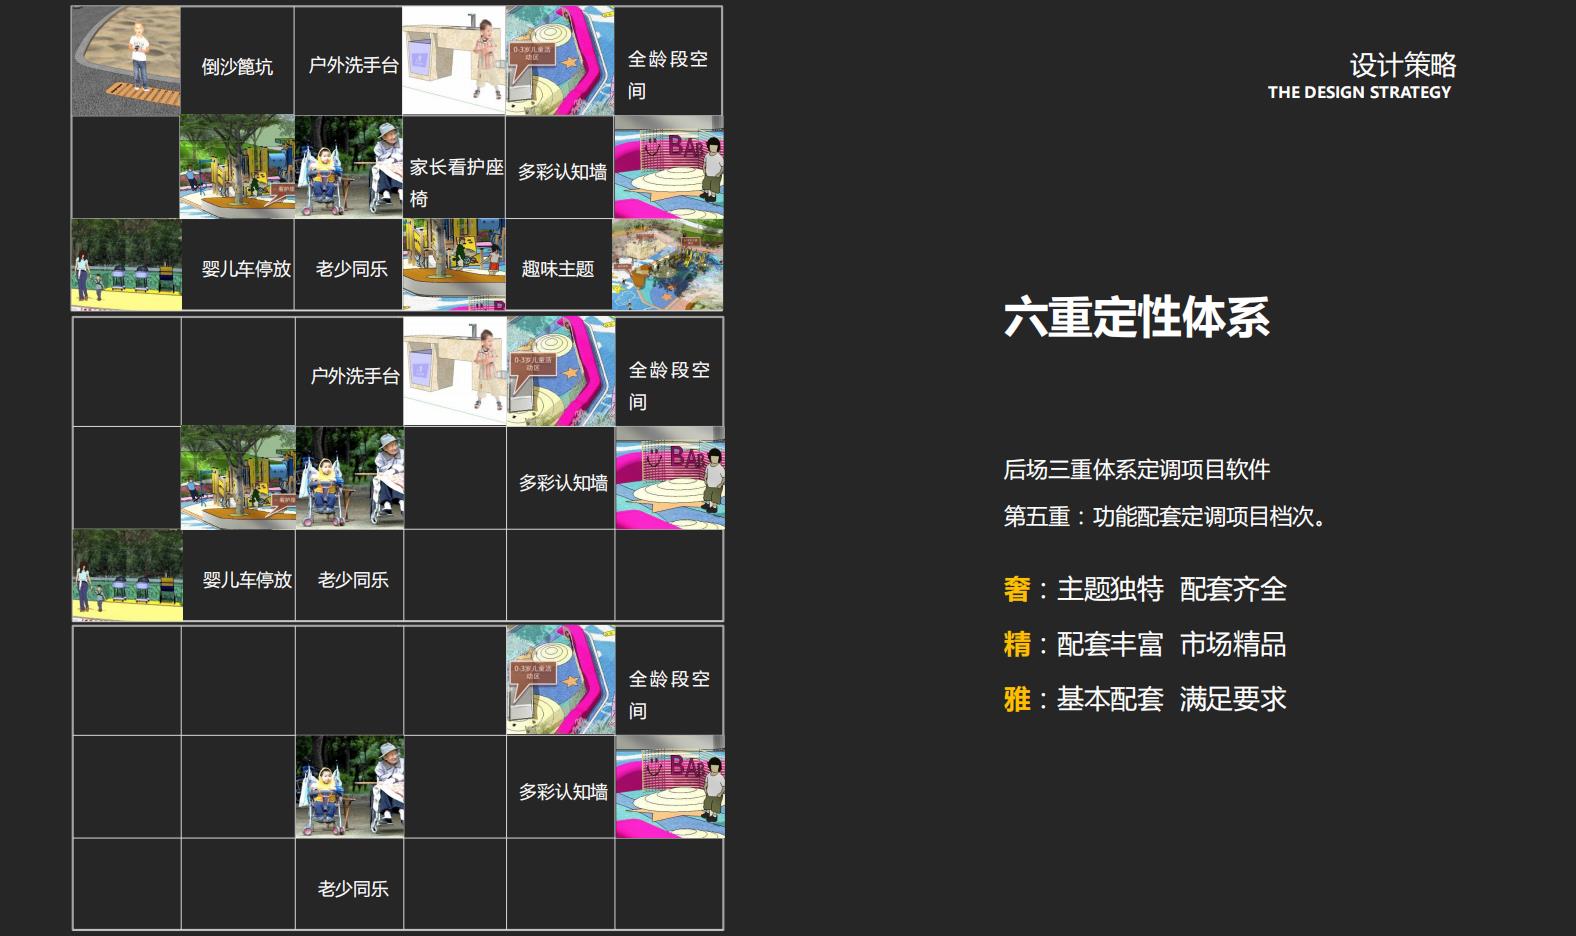The image size is (1576, 936).
Task: Click the '满足要求' phrase
Action: [x=1233, y=699]
